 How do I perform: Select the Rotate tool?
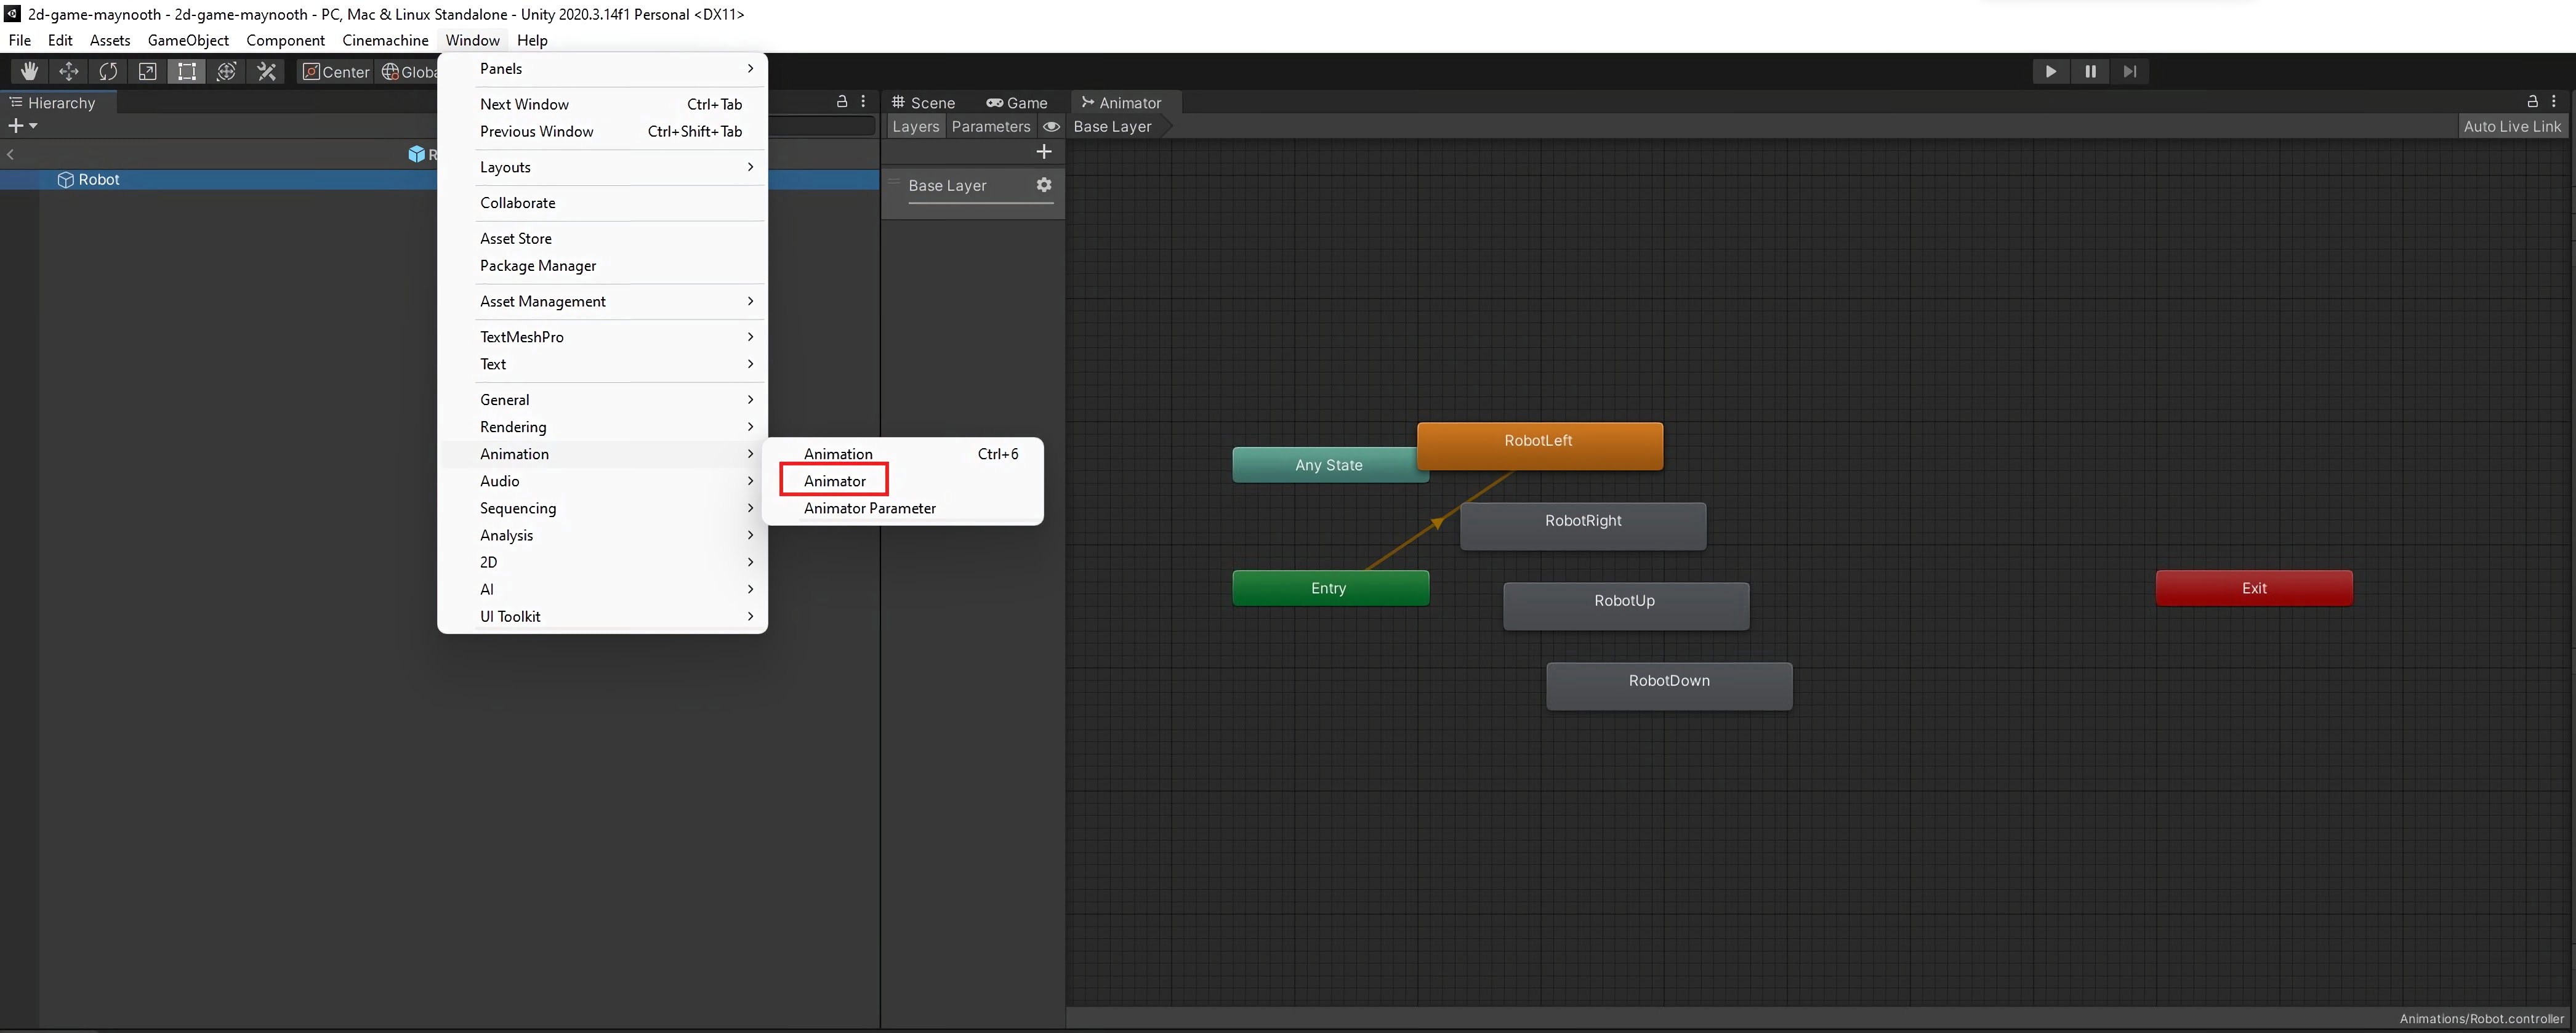coord(108,71)
